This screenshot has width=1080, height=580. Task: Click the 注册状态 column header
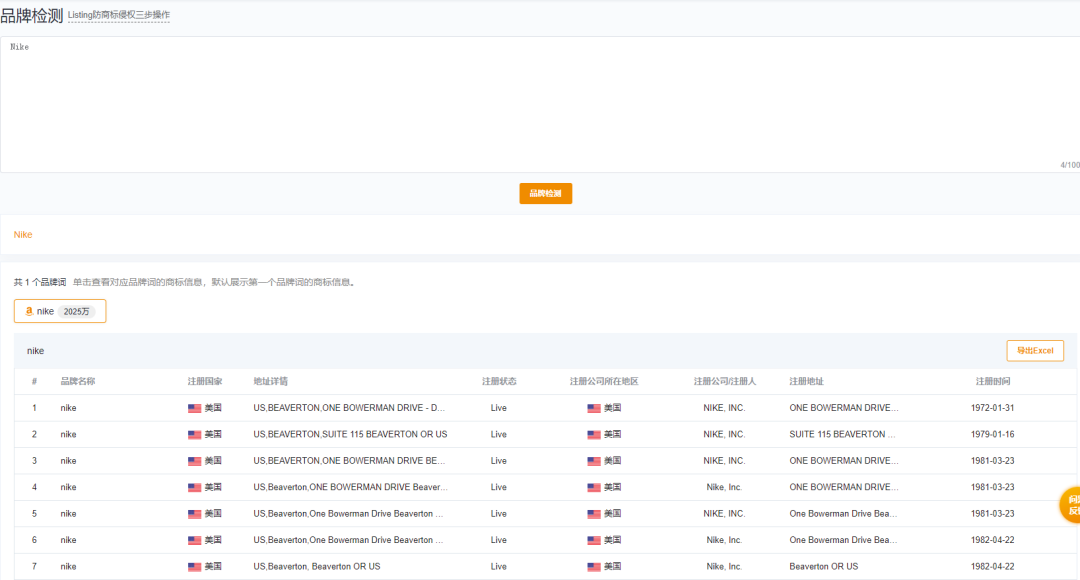pos(499,382)
